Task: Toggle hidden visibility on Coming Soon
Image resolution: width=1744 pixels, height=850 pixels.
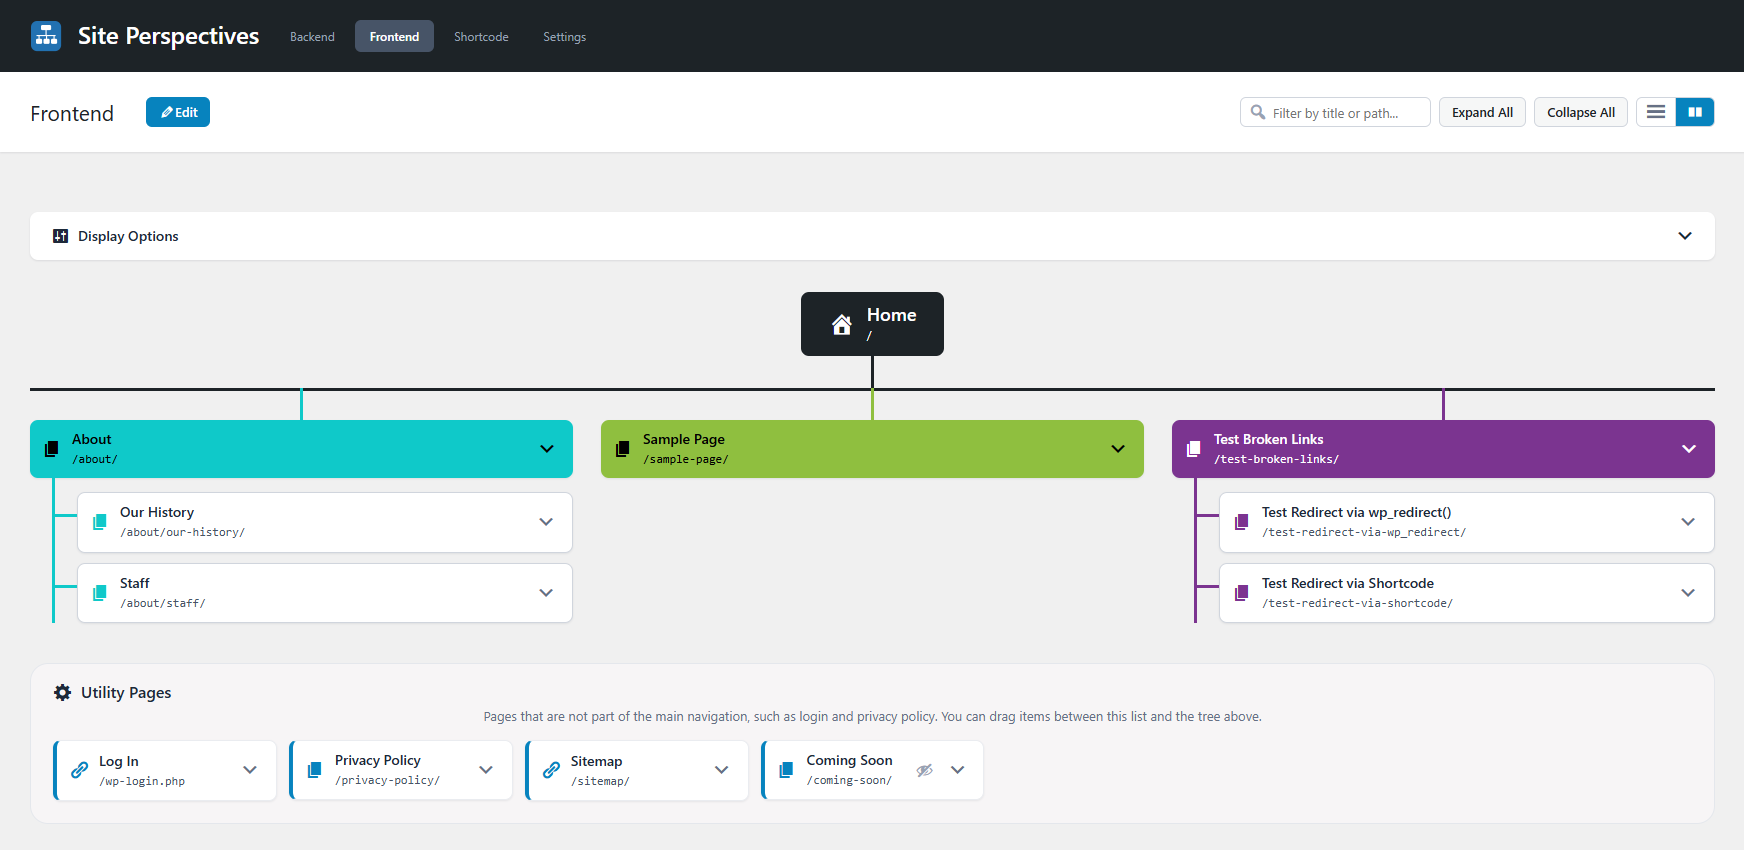Action: [x=925, y=770]
